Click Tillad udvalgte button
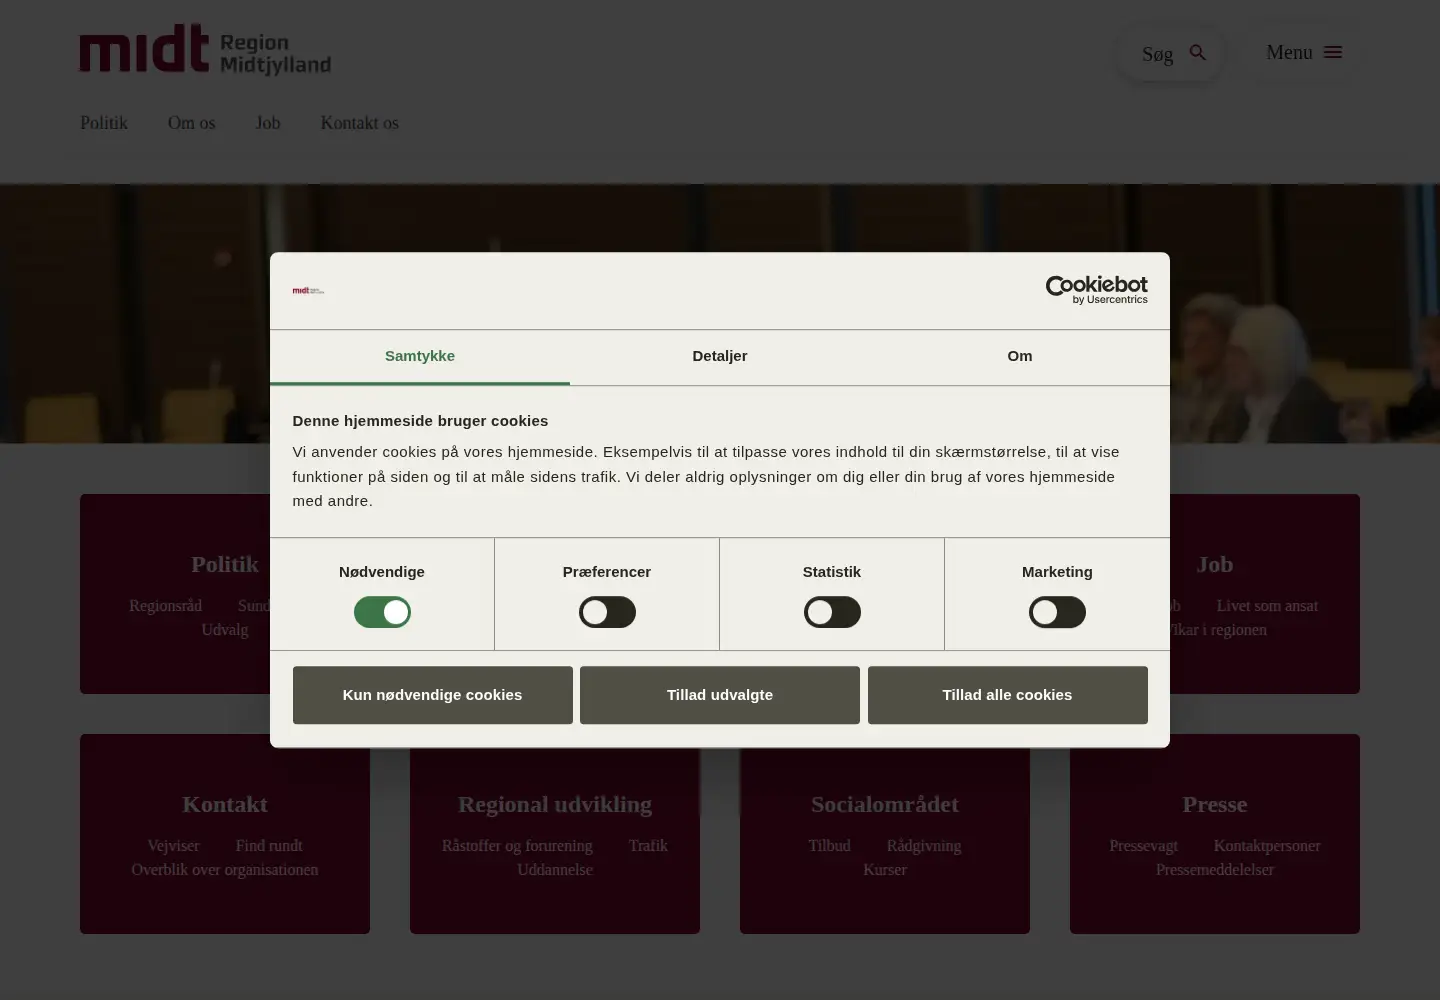 tap(720, 695)
